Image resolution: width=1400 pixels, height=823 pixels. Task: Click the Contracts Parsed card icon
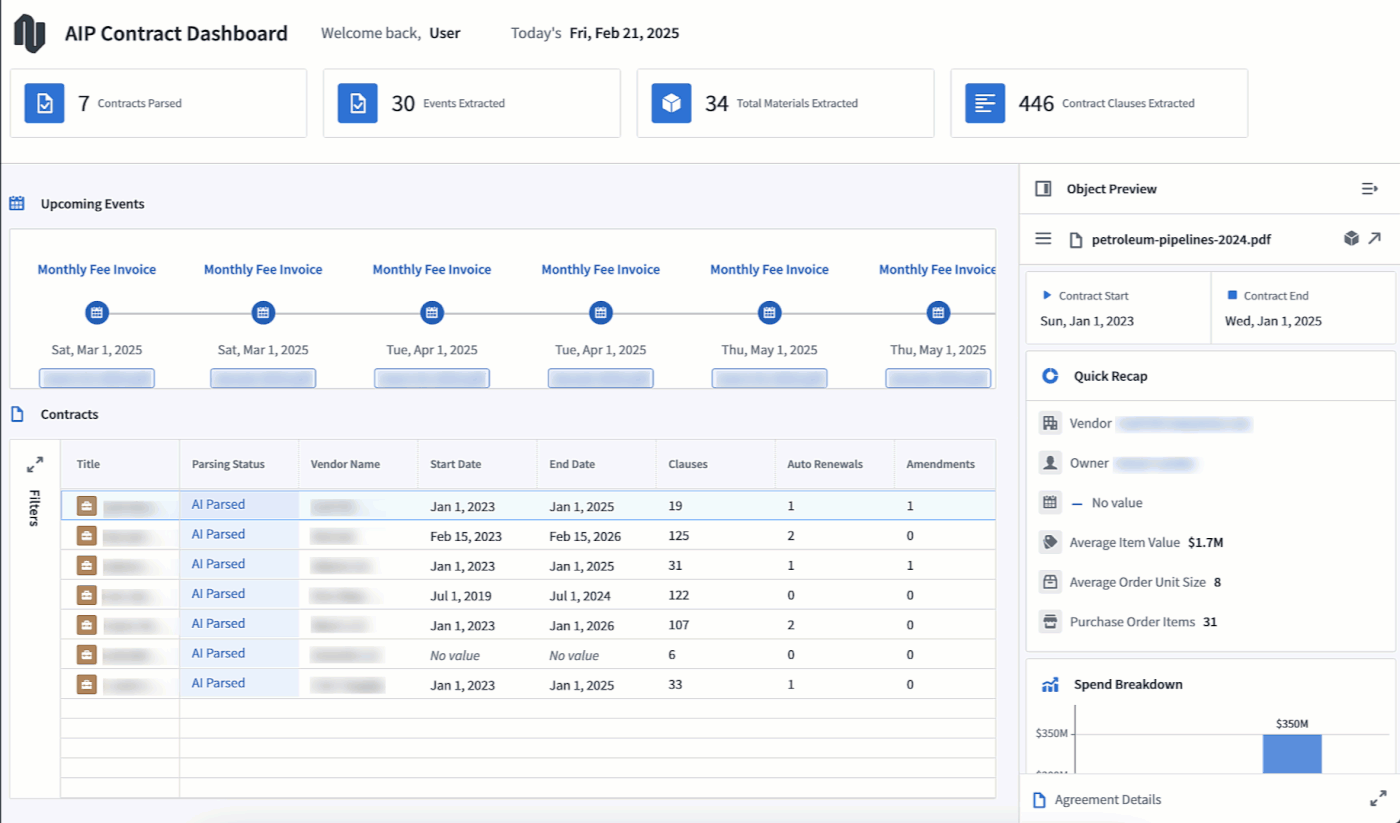(44, 103)
